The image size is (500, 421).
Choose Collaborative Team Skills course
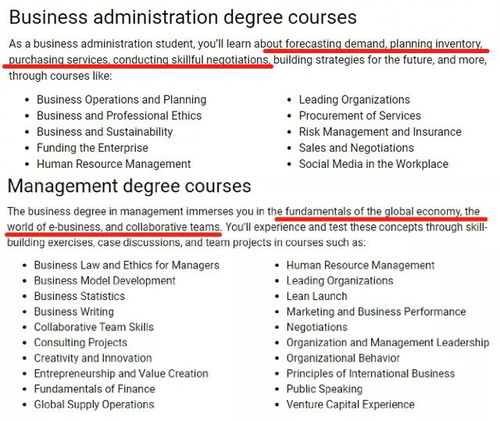tap(94, 327)
